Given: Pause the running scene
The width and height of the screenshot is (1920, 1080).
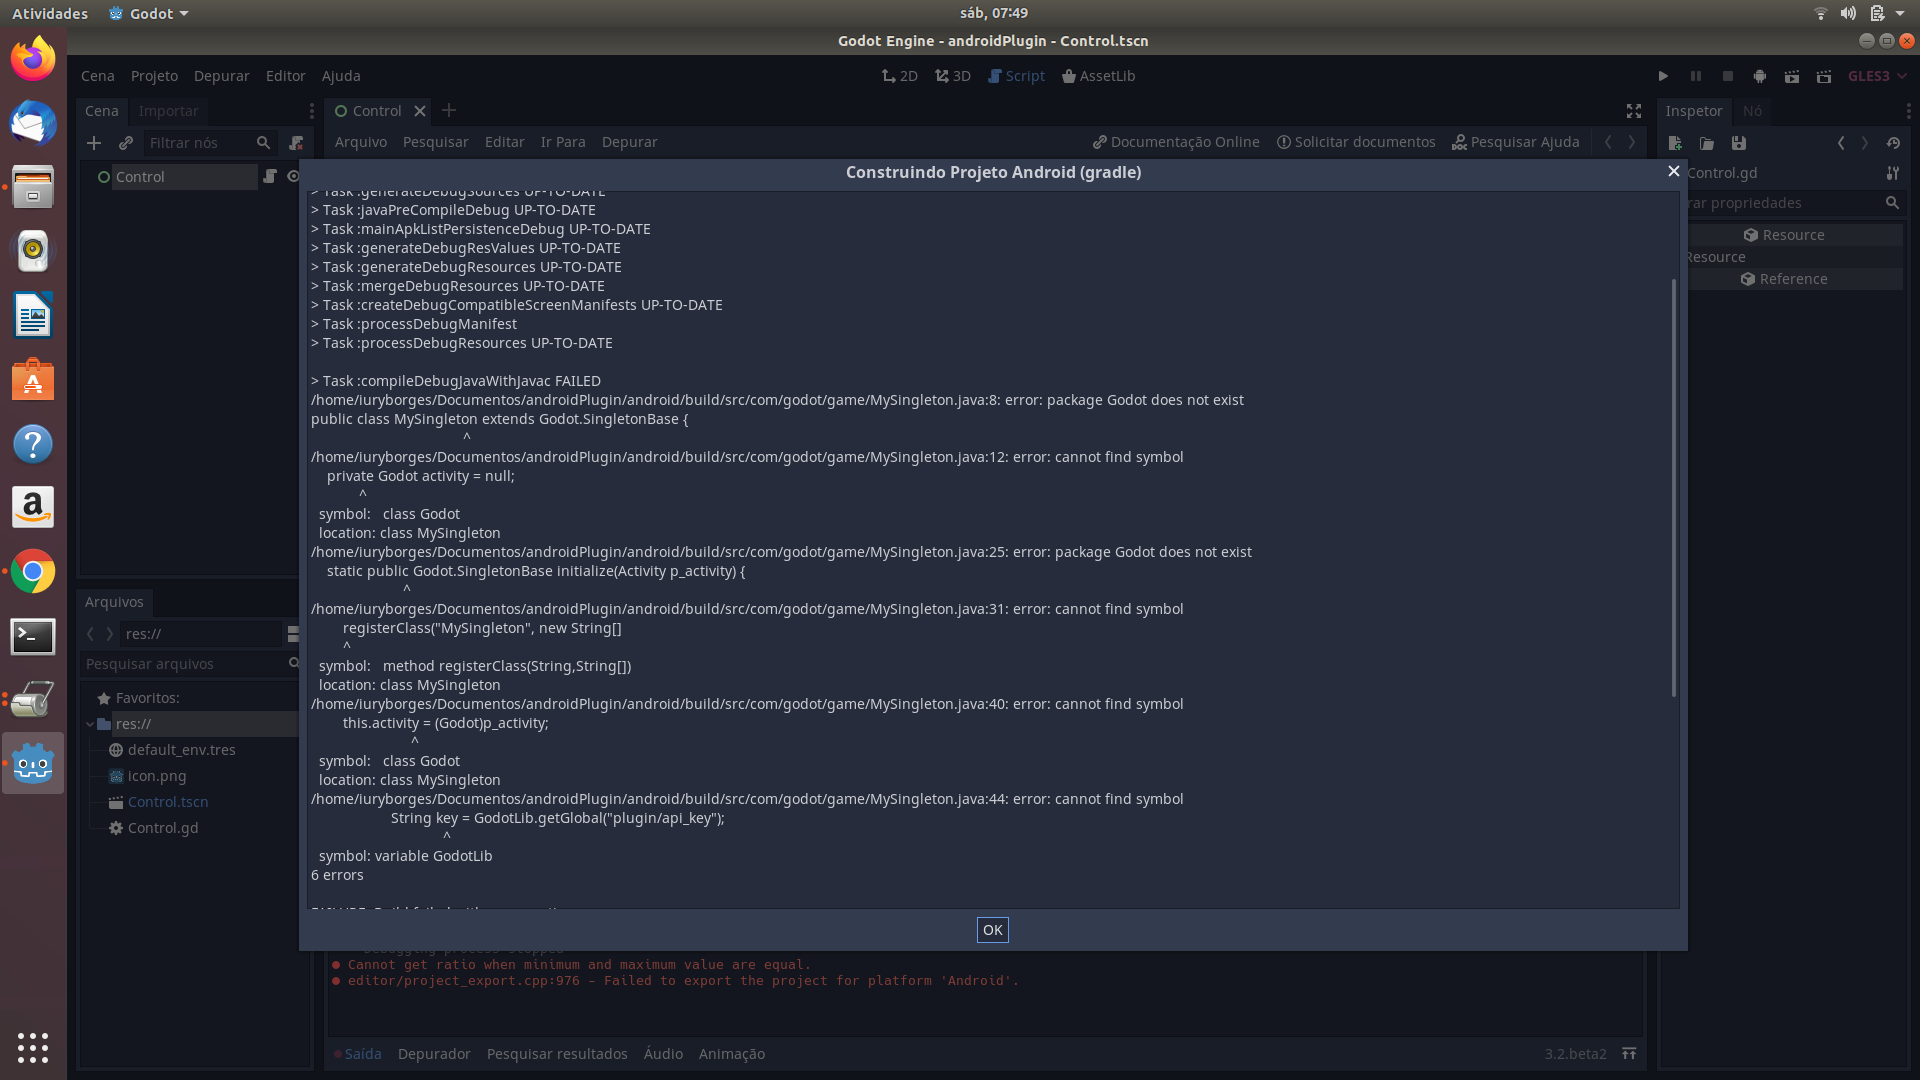Looking at the screenshot, I should [x=1695, y=76].
